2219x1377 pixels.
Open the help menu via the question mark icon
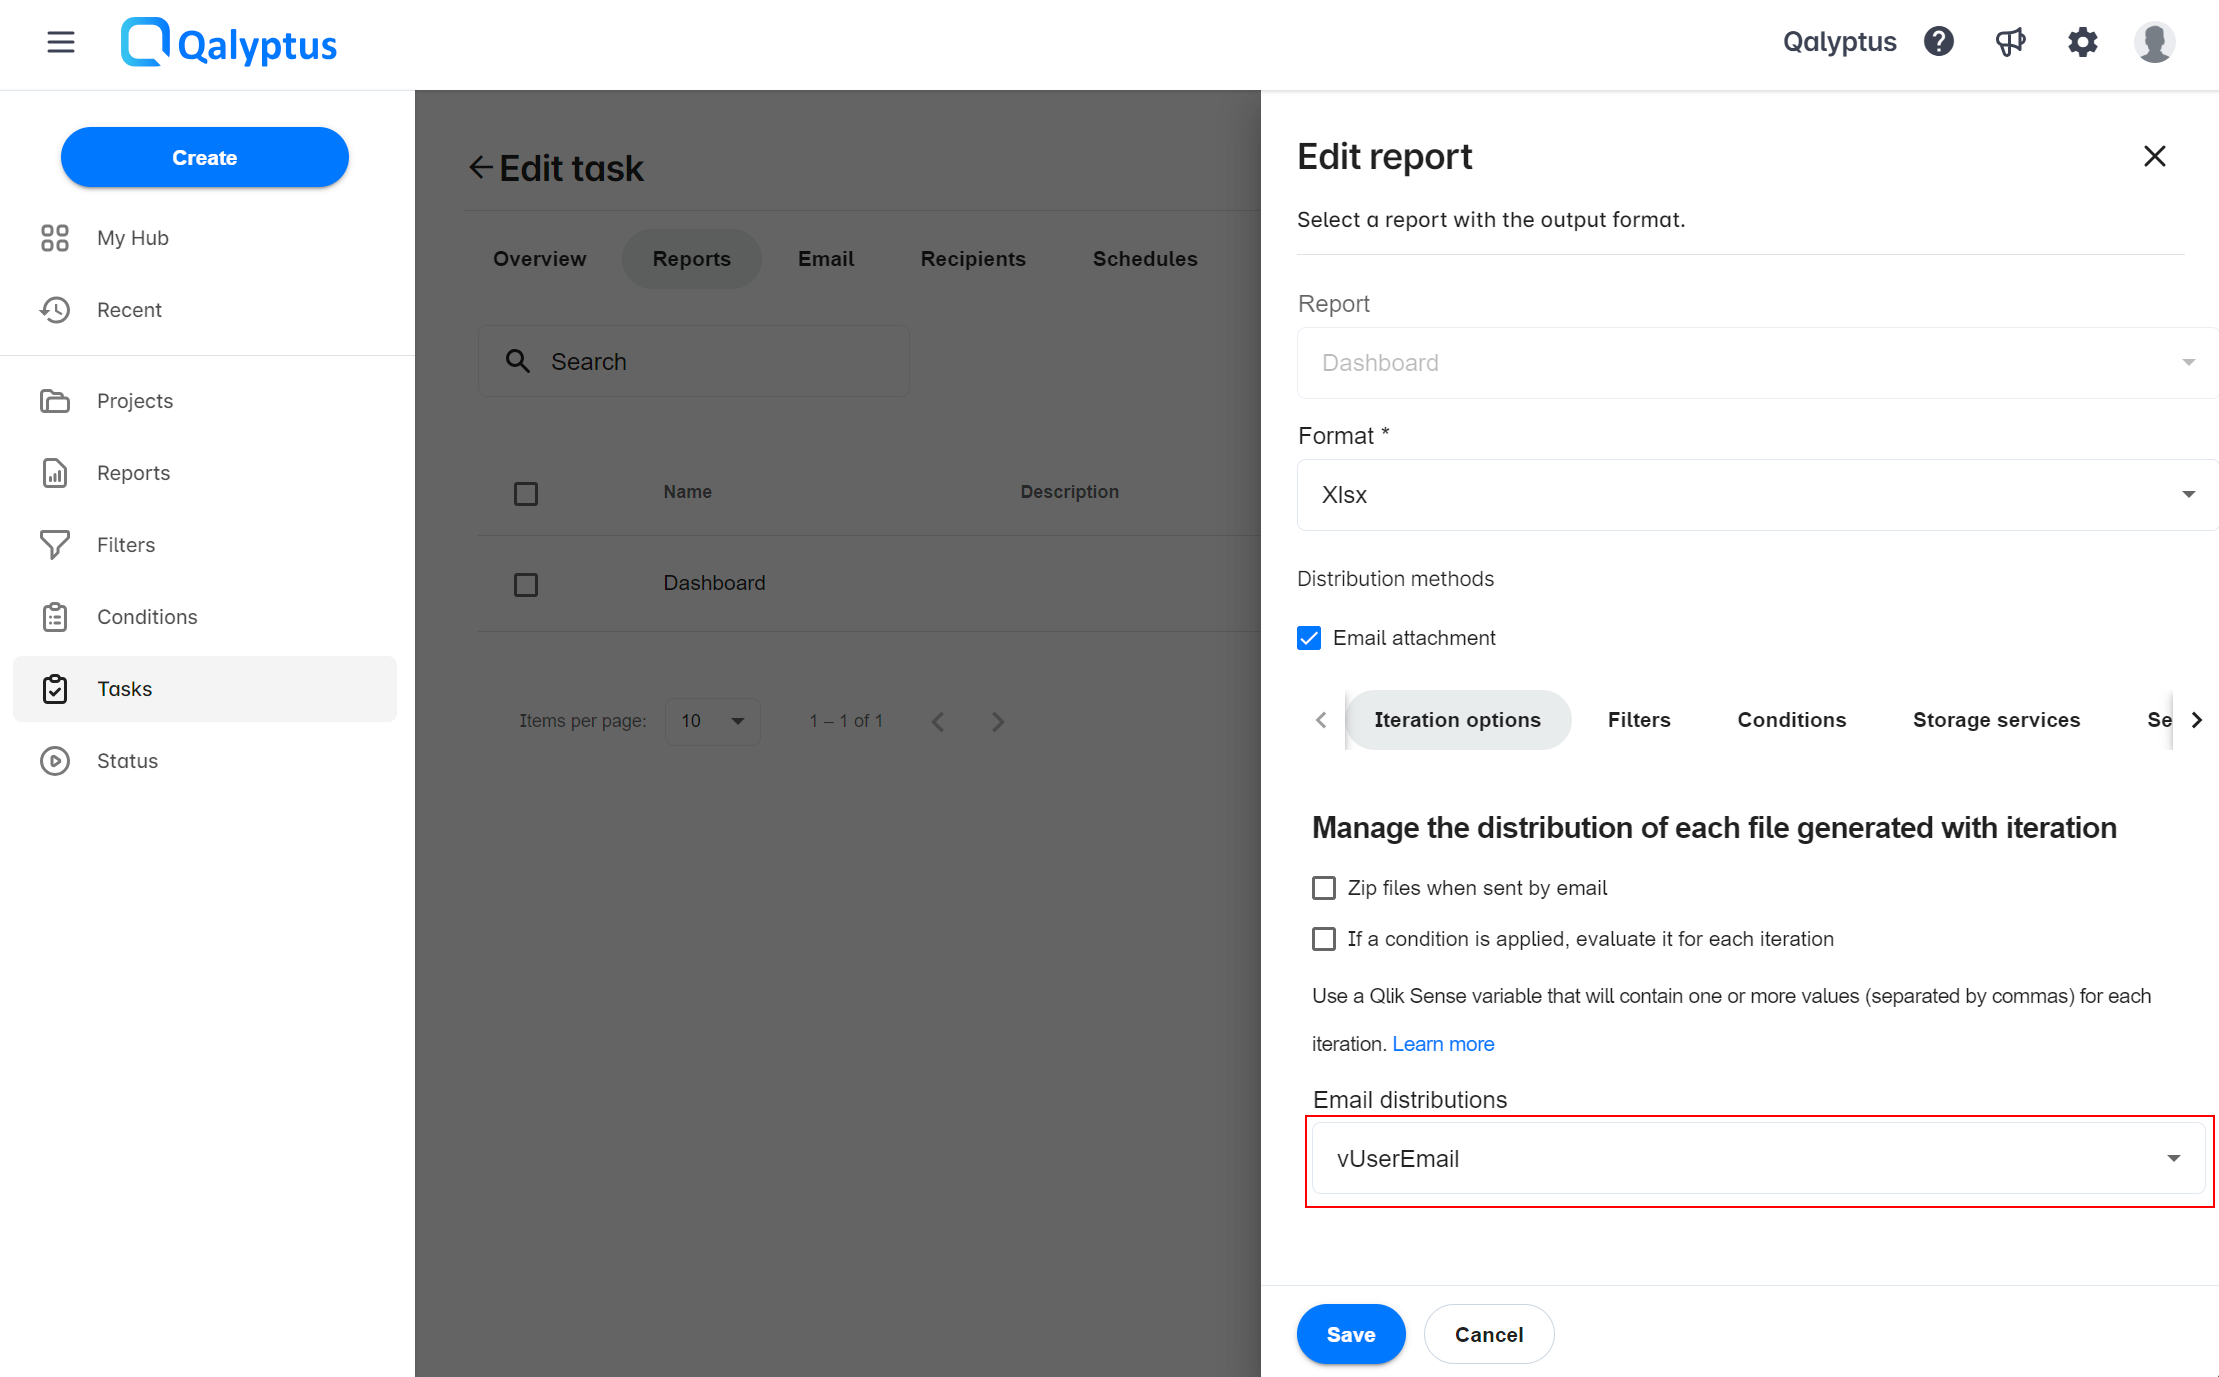tap(1939, 42)
